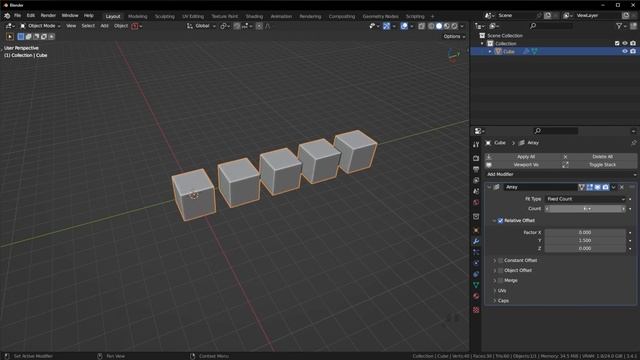
Task: Switch to Material Preview shading
Action: tap(447, 26)
